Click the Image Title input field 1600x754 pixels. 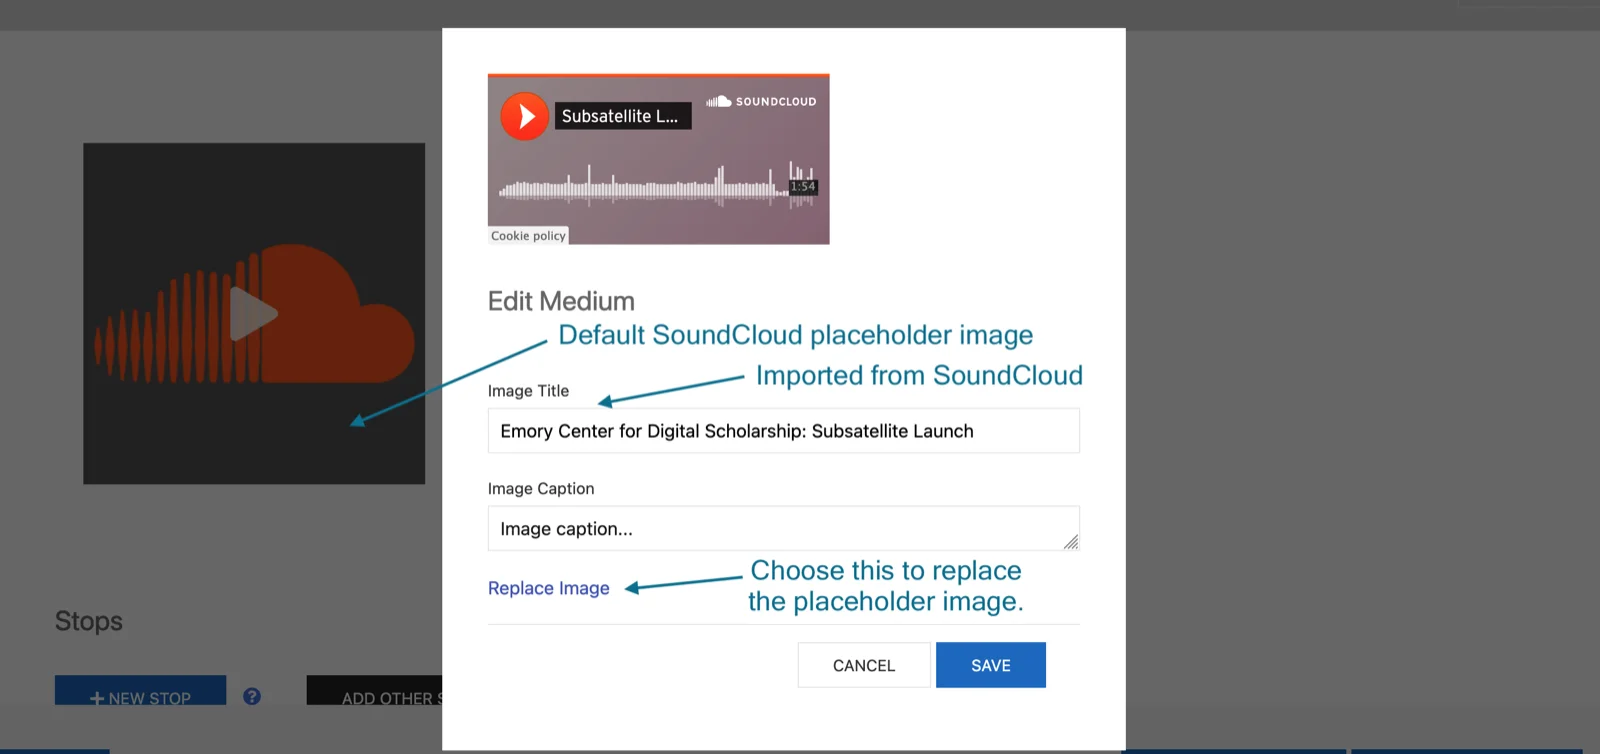pyautogui.click(x=784, y=431)
